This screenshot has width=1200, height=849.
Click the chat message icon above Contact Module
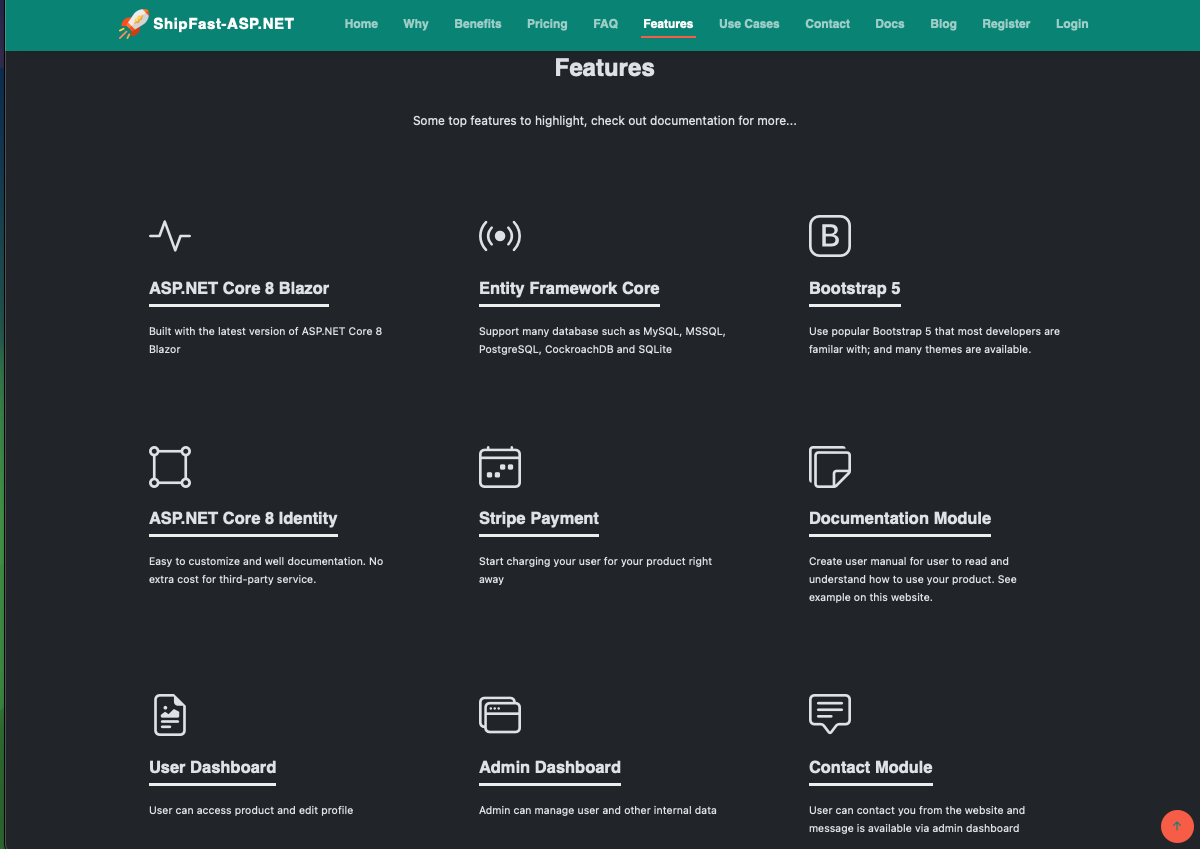pos(830,714)
